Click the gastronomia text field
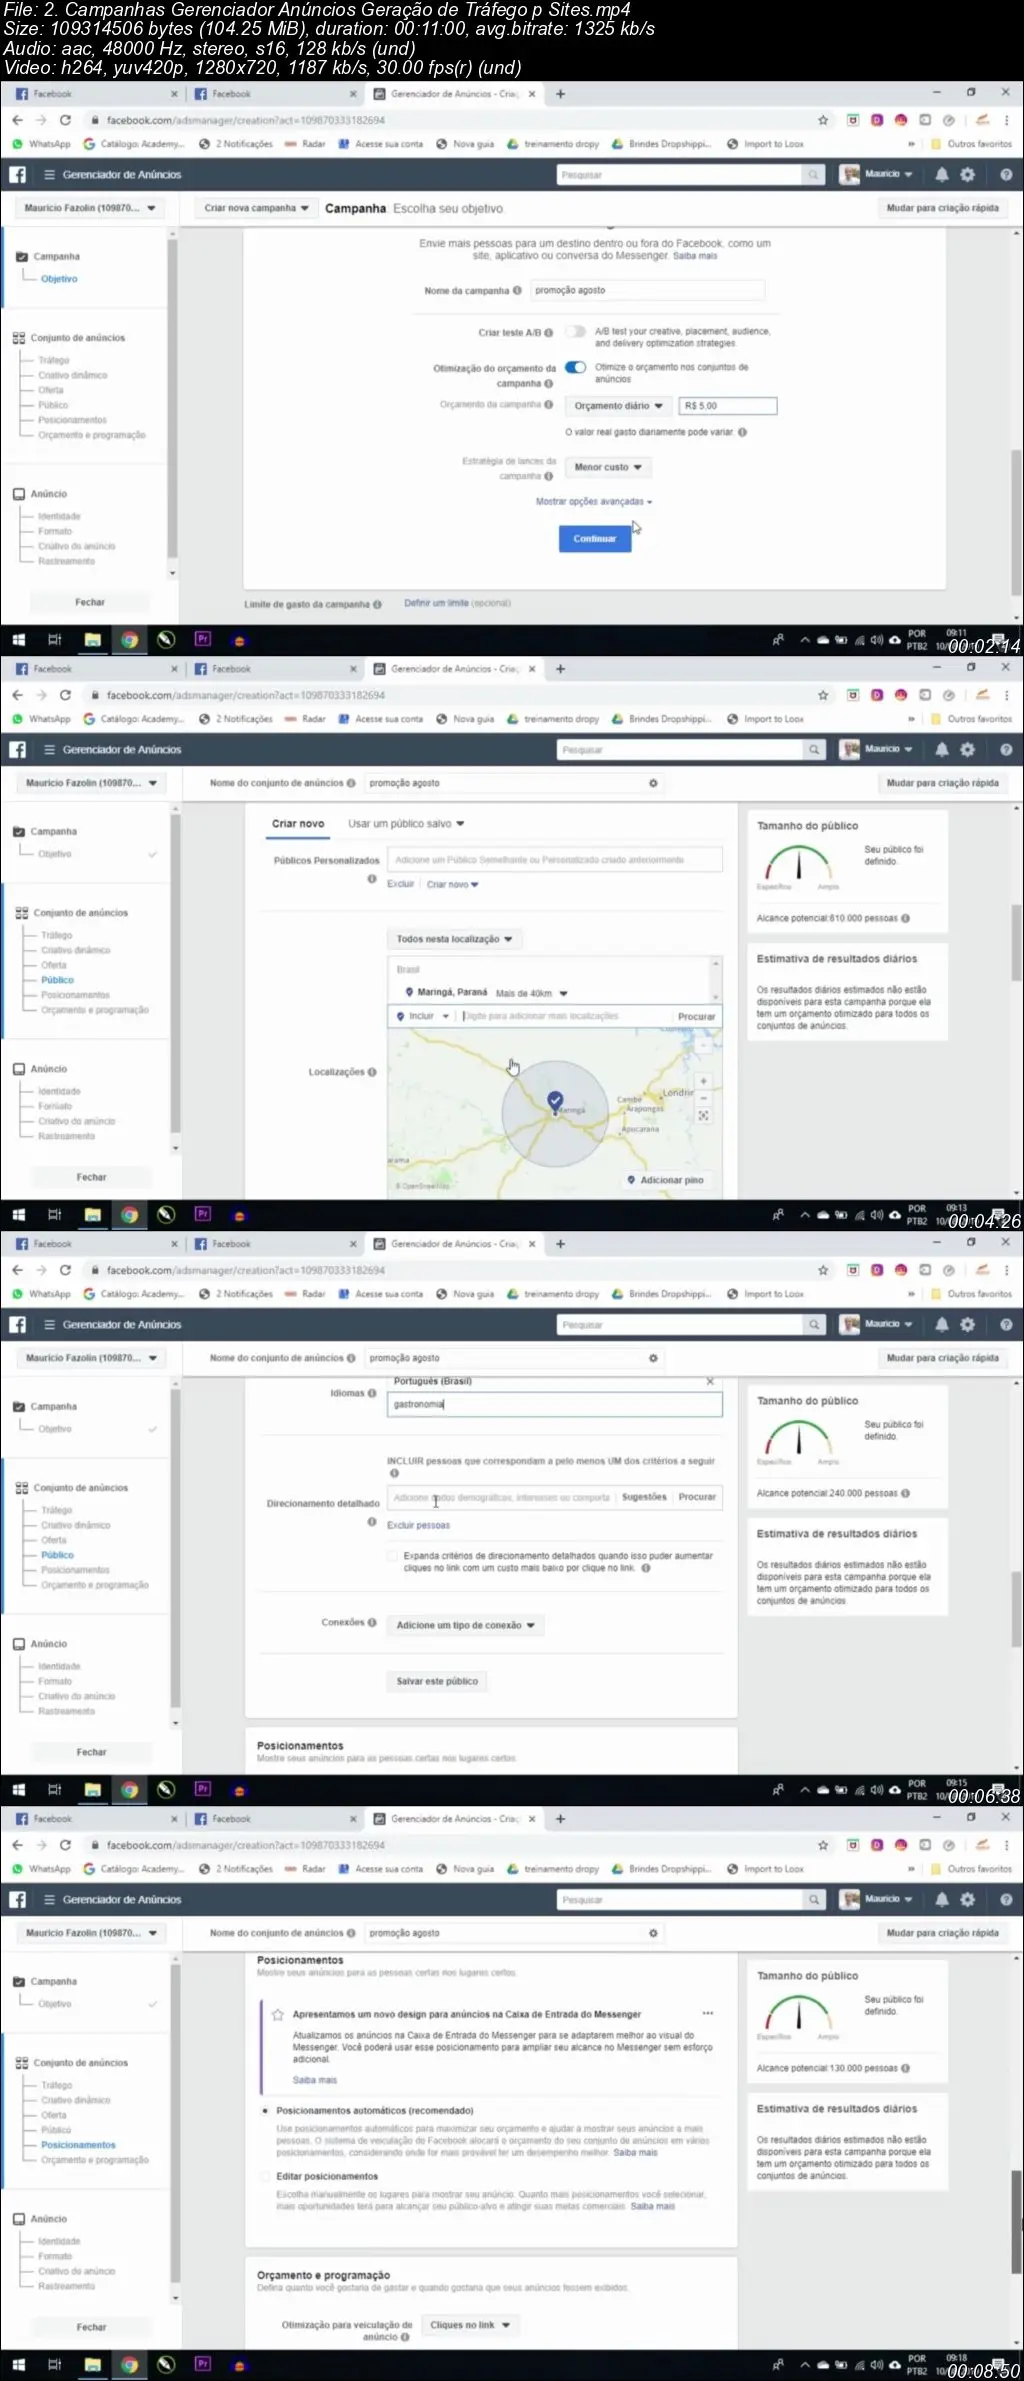This screenshot has height=2381, width=1024. point(554,1404)
